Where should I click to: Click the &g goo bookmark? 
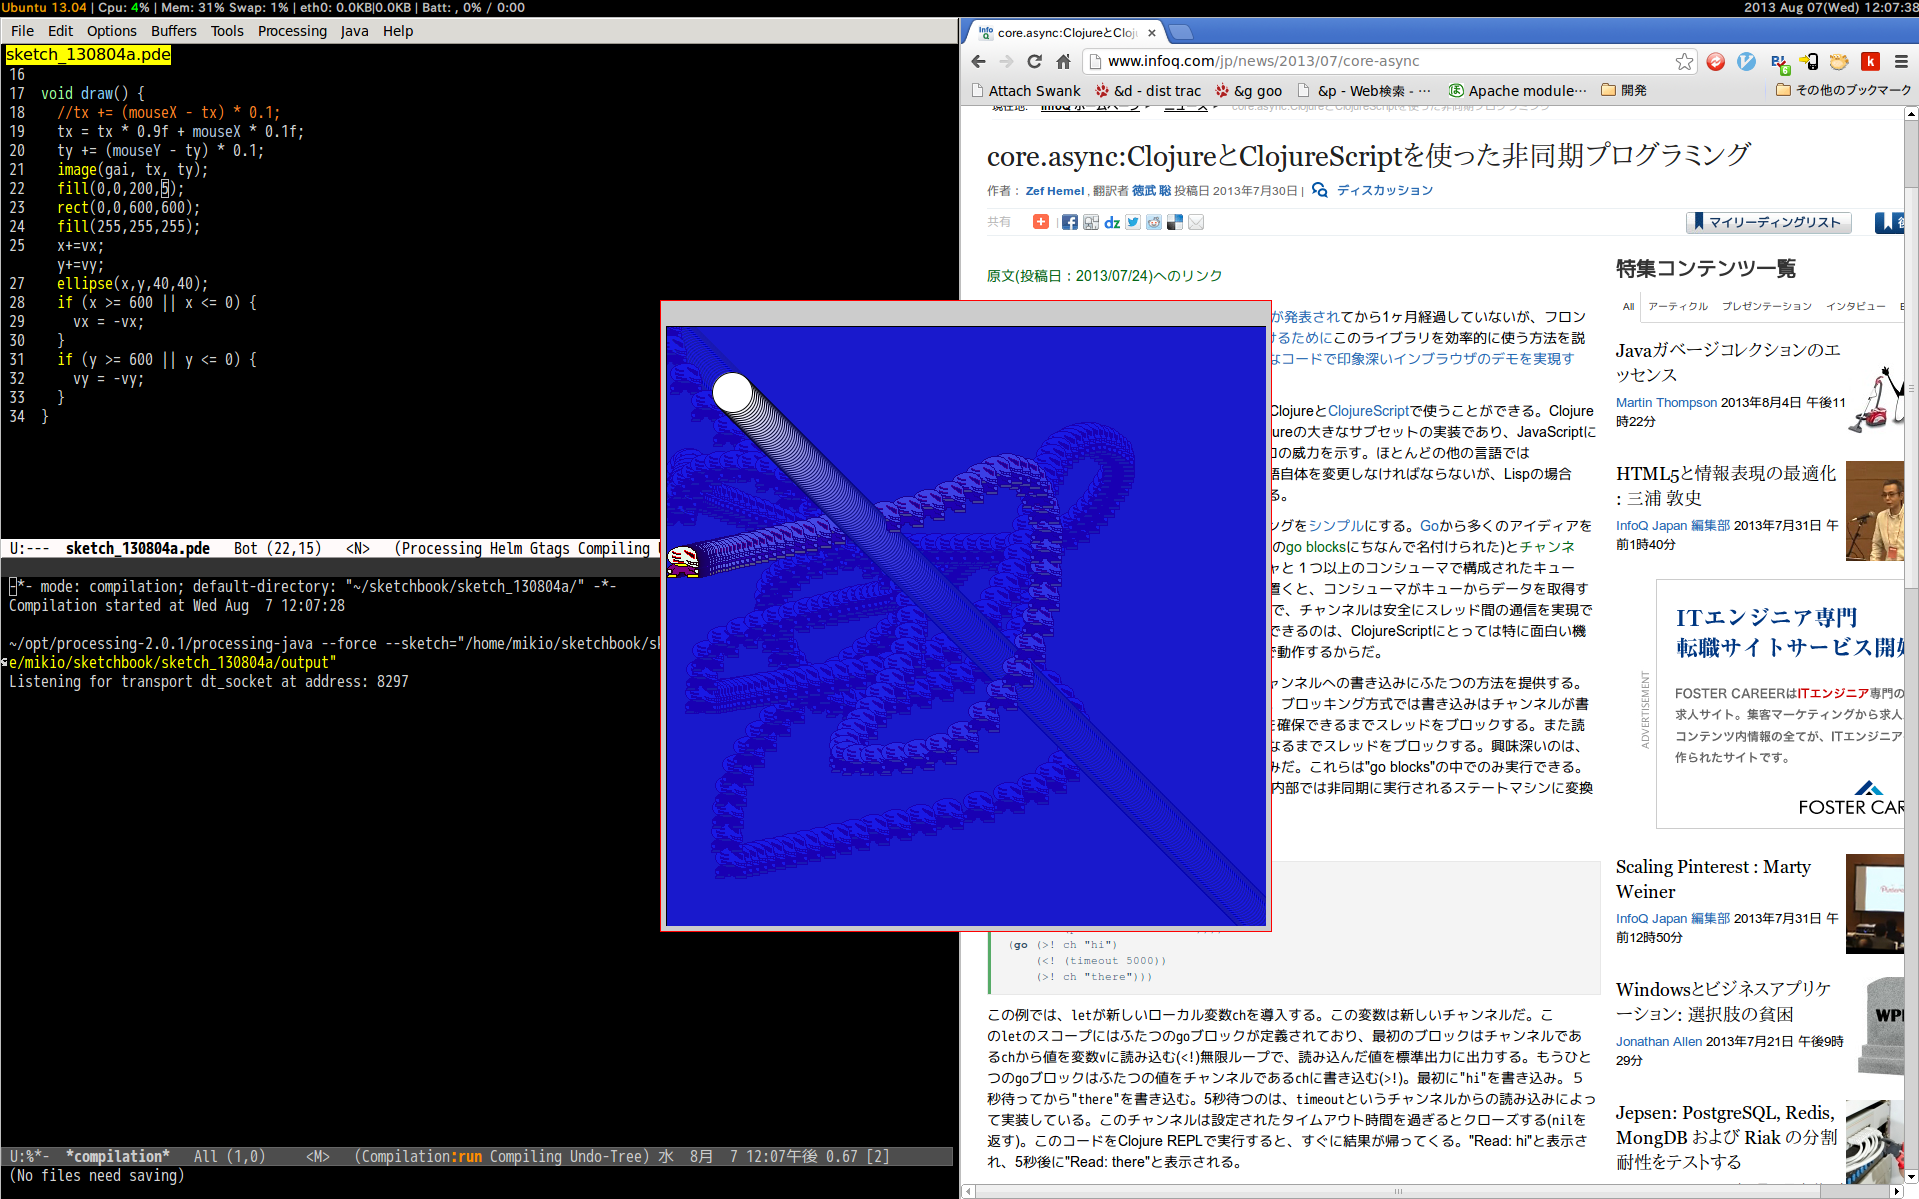click(1248, 91)
